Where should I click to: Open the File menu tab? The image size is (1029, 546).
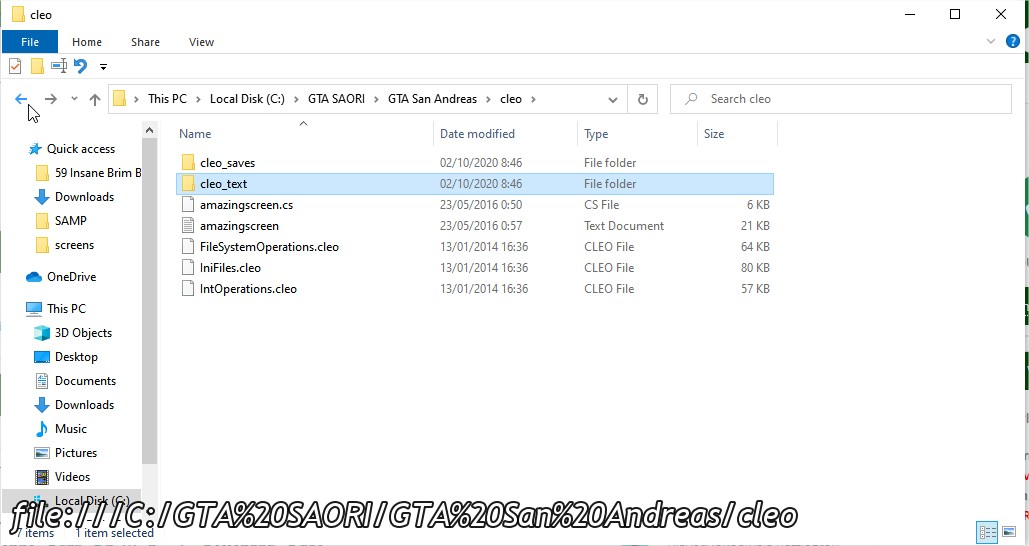pos(30,42)
